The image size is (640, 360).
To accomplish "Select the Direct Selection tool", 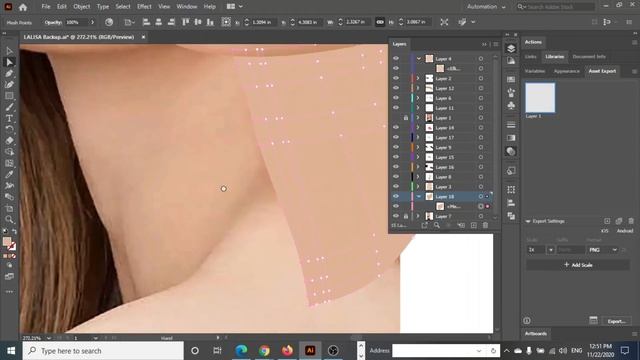I will (9, 62).
